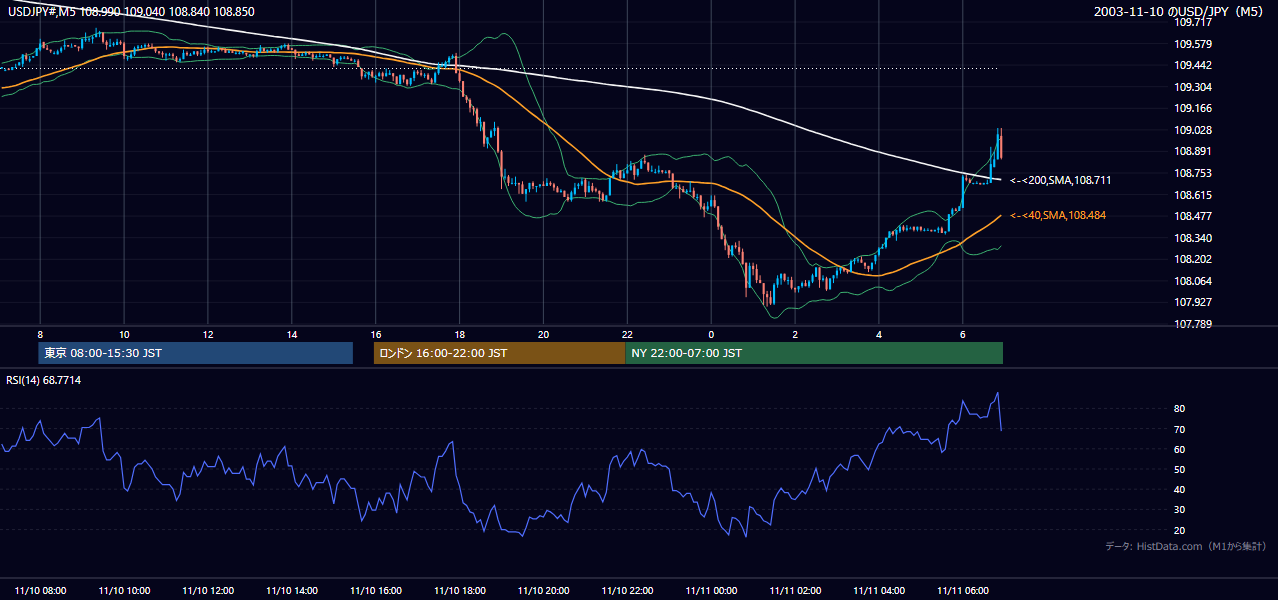The image size is (1278, 600).
Task: Click RSI scale value 30
Action: point(1180,510)
